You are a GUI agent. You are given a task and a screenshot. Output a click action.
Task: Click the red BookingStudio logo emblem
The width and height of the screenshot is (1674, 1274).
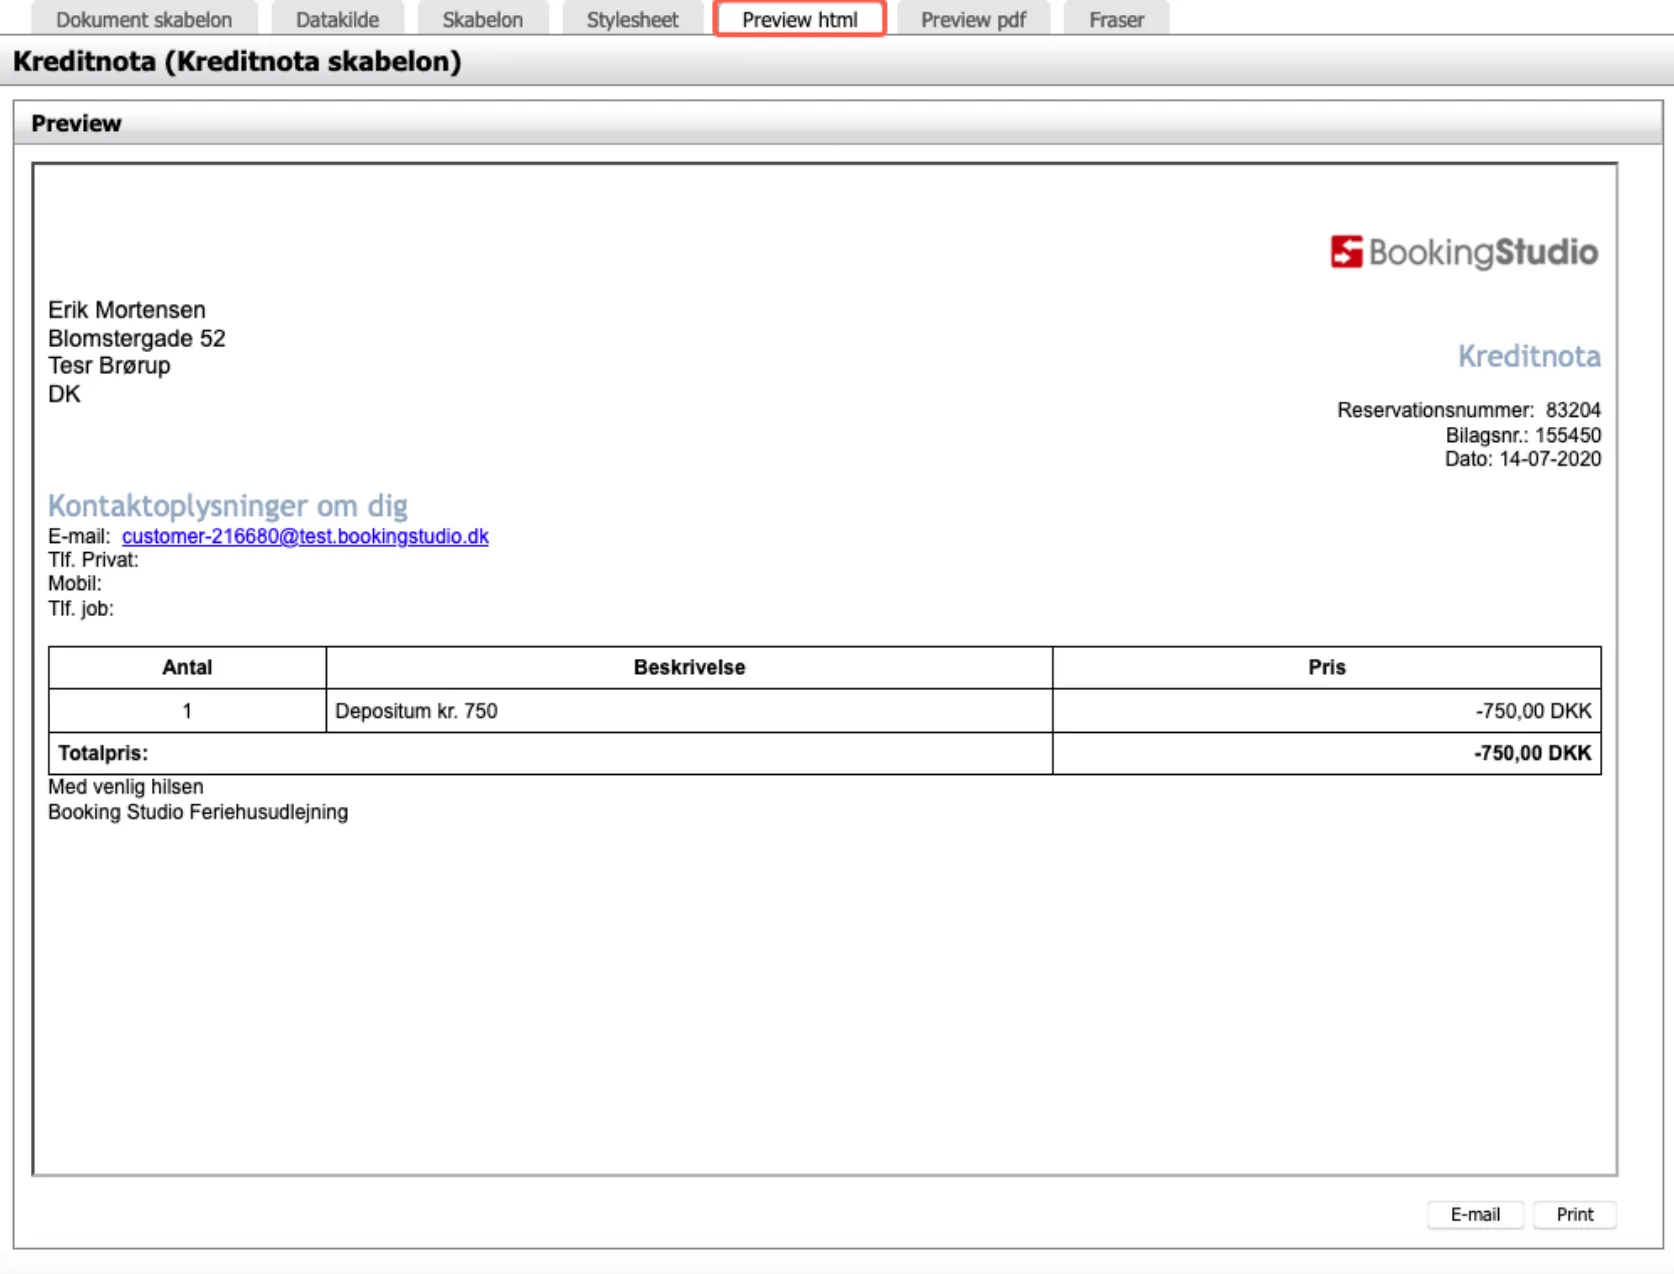1346,252
